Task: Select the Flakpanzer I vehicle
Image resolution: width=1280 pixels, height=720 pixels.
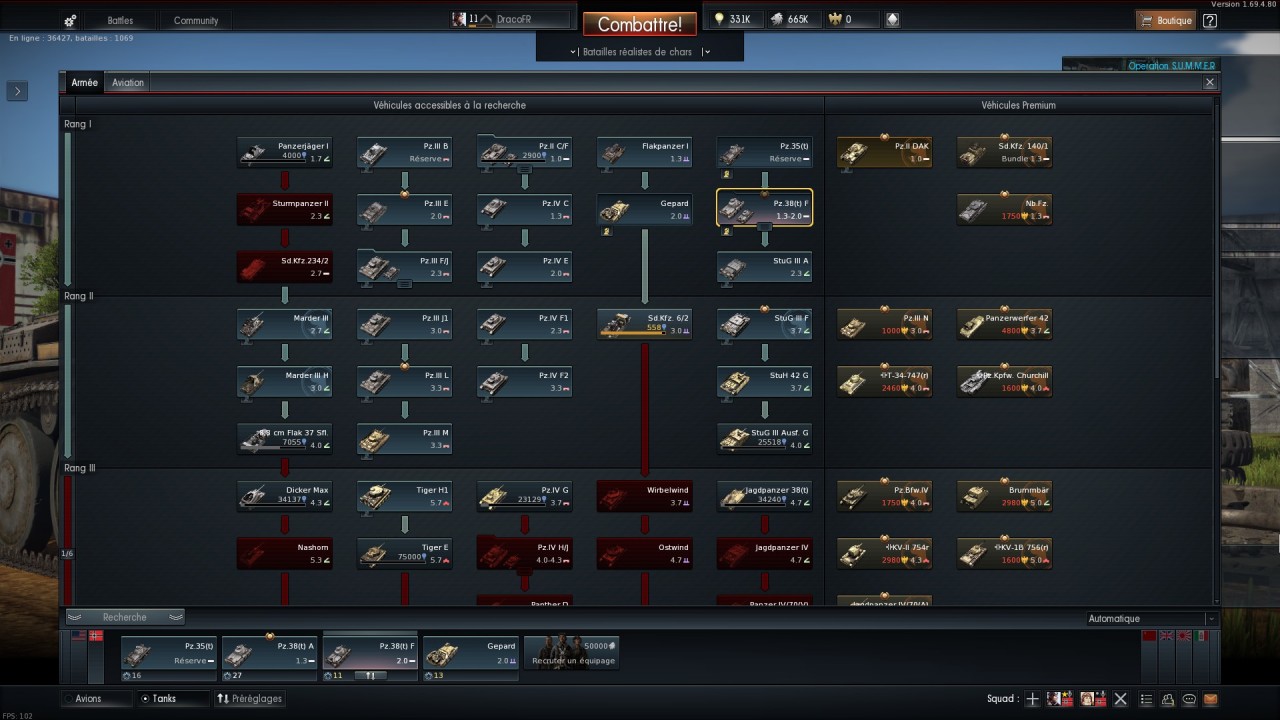Action: (x=645, y=152)
